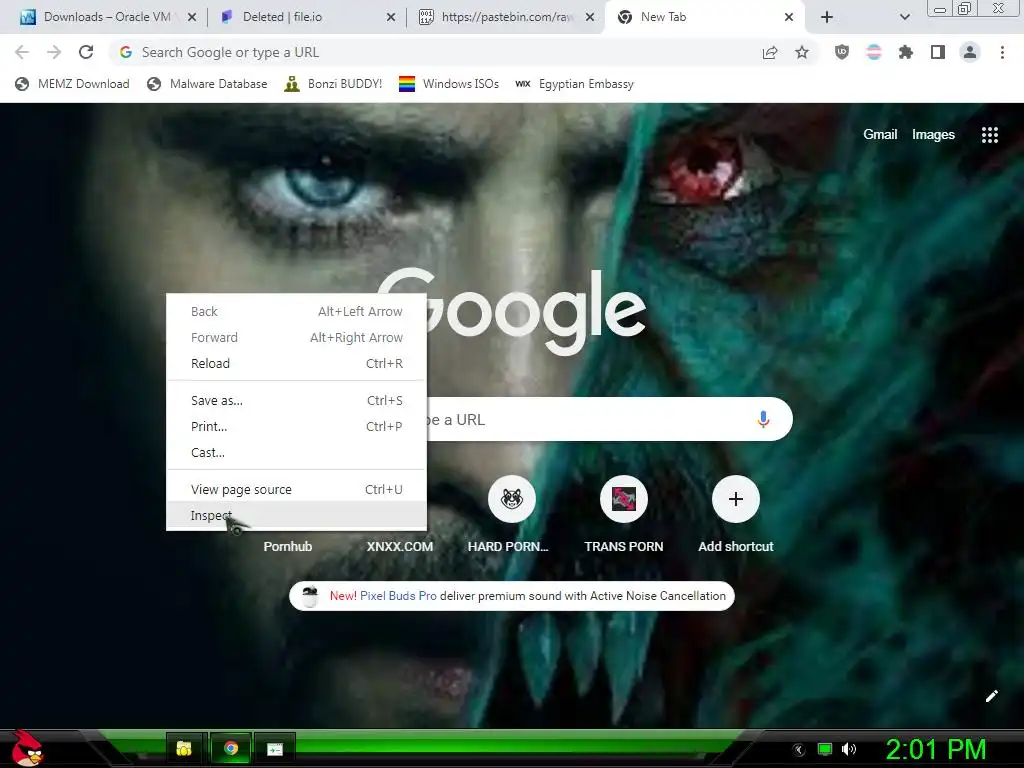This screenshot has width=1024, height=768.
Task: Switch to the Downloads – Oracle VM tab
Action: pyautogui.click(x=107, y=17)
